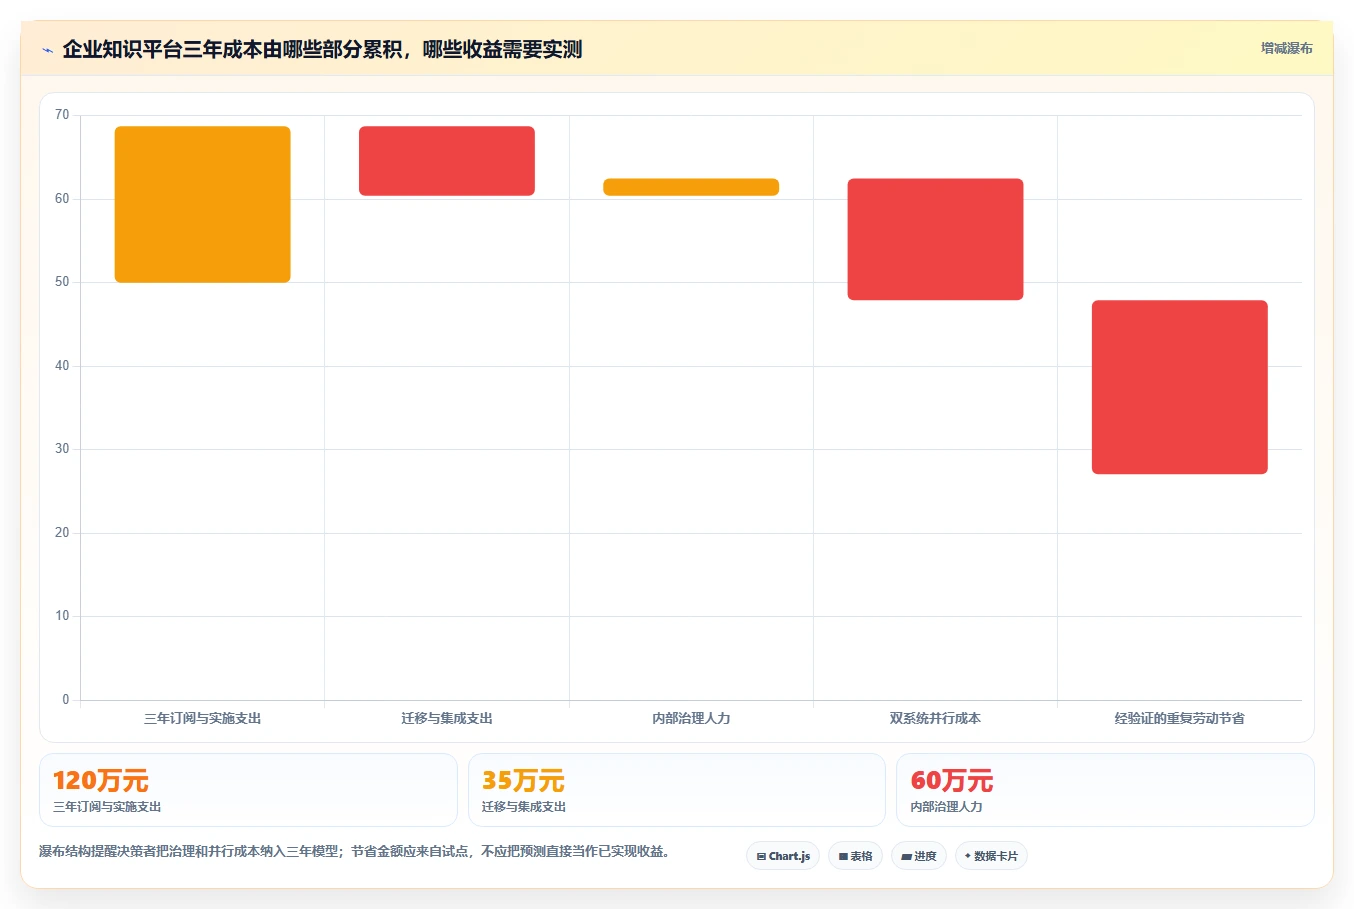Click the lightning icon beside the title
This screenshot has width=1354, height=909.
pos(47,50)
